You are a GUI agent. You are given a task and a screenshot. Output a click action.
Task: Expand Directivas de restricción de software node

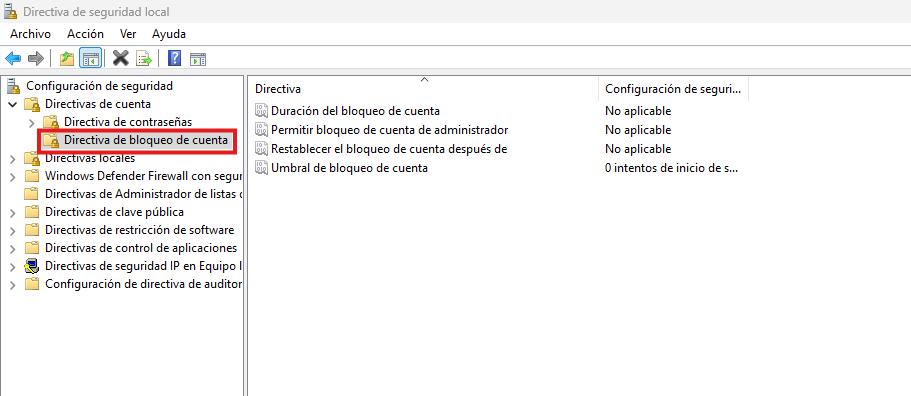(13, 230)
